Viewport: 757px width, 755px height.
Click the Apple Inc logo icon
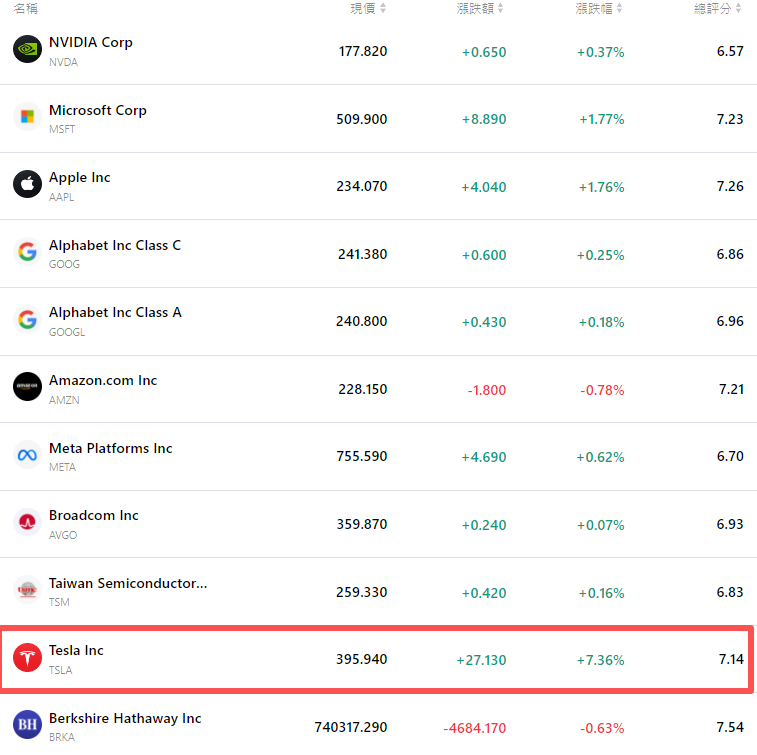click(27, 185)
